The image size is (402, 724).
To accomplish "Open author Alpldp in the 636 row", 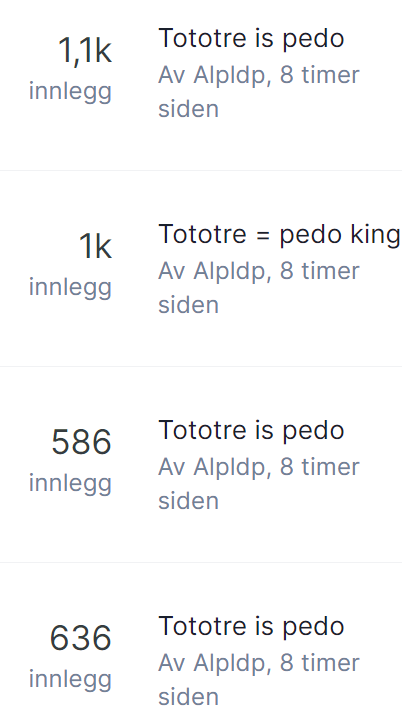I will tap(229, 663).
